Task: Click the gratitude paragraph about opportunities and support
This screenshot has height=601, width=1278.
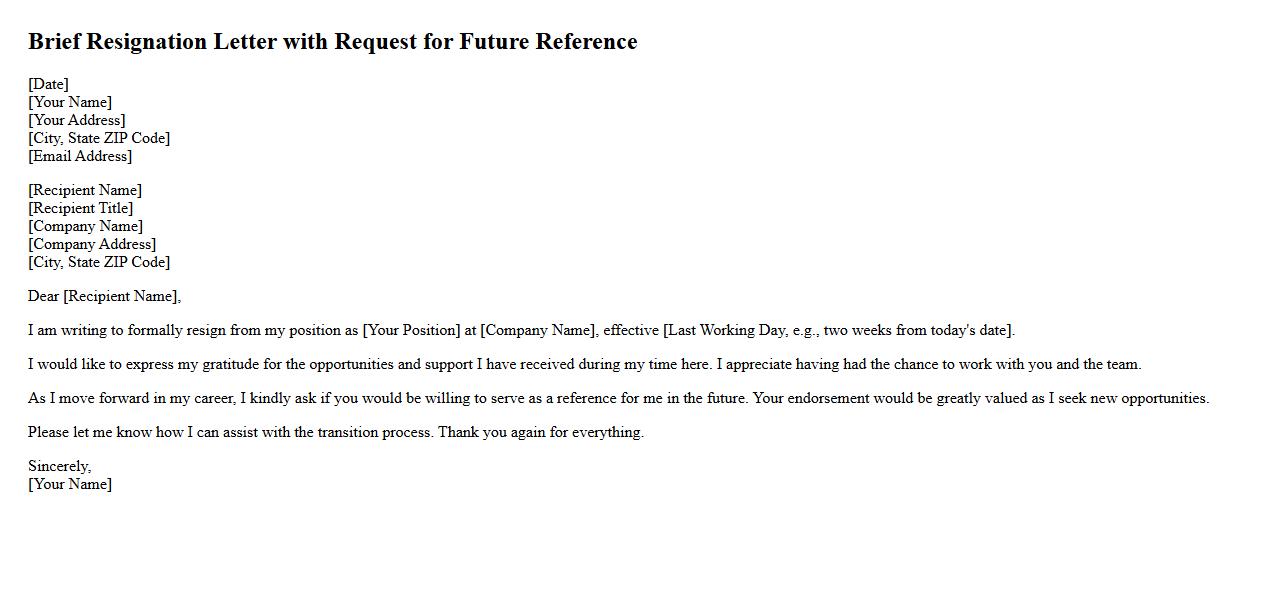Action: coord(584,364)
